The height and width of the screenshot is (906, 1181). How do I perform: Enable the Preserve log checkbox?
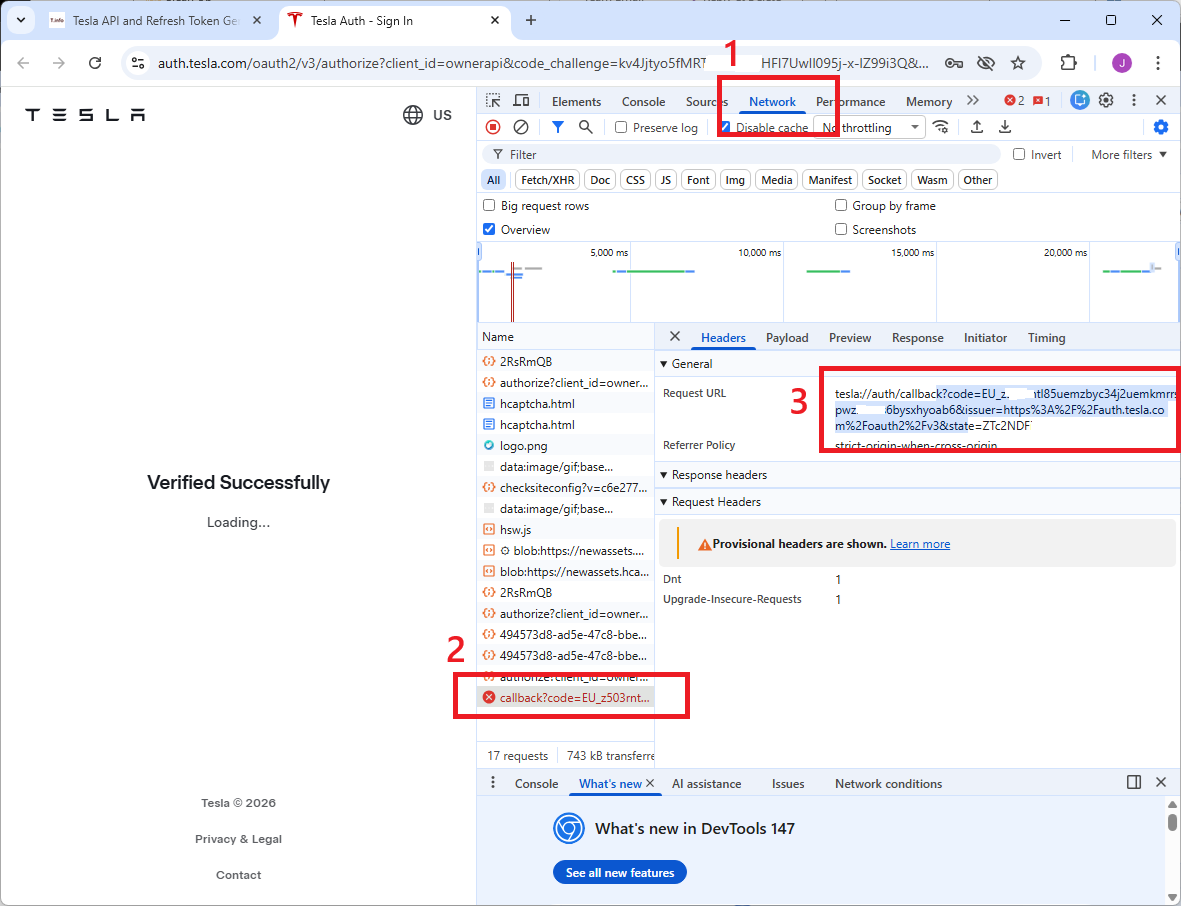(621, 127)
